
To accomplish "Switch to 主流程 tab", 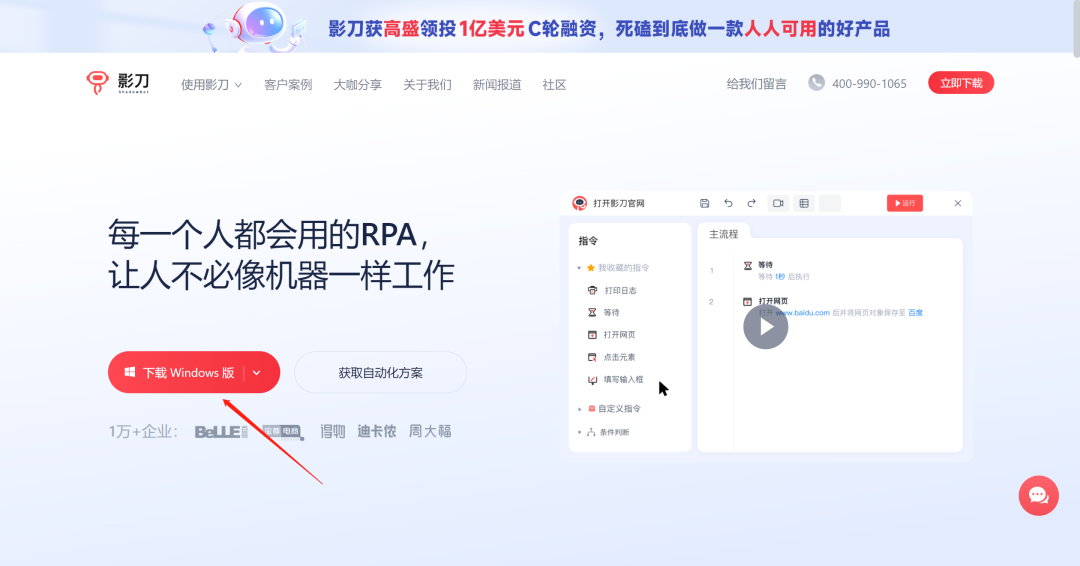I will (x=723, y=234).
